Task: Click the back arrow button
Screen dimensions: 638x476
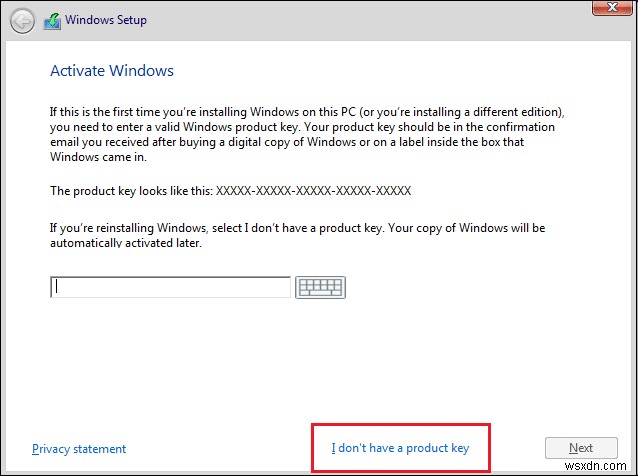Action: [24, 18]
